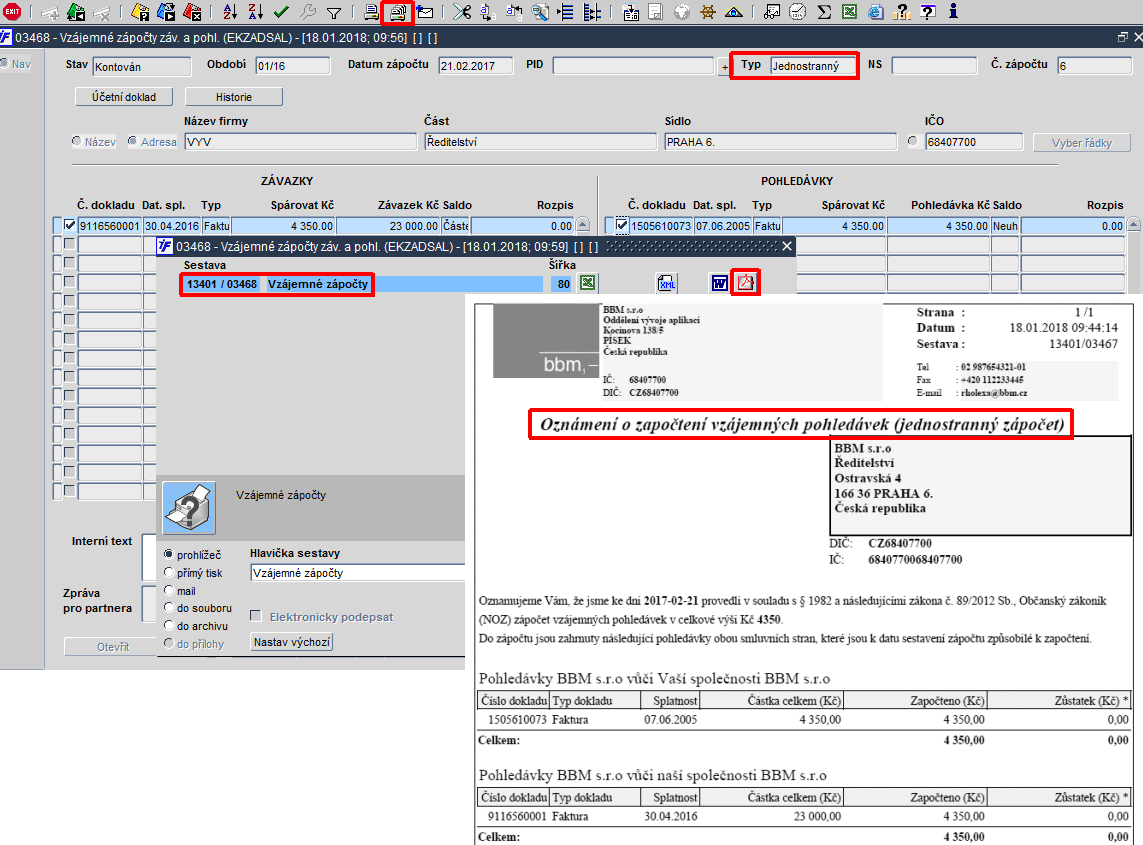Click 'Spárovat Kč' value 4 350.00 in závazky row

tap(284, 226)
